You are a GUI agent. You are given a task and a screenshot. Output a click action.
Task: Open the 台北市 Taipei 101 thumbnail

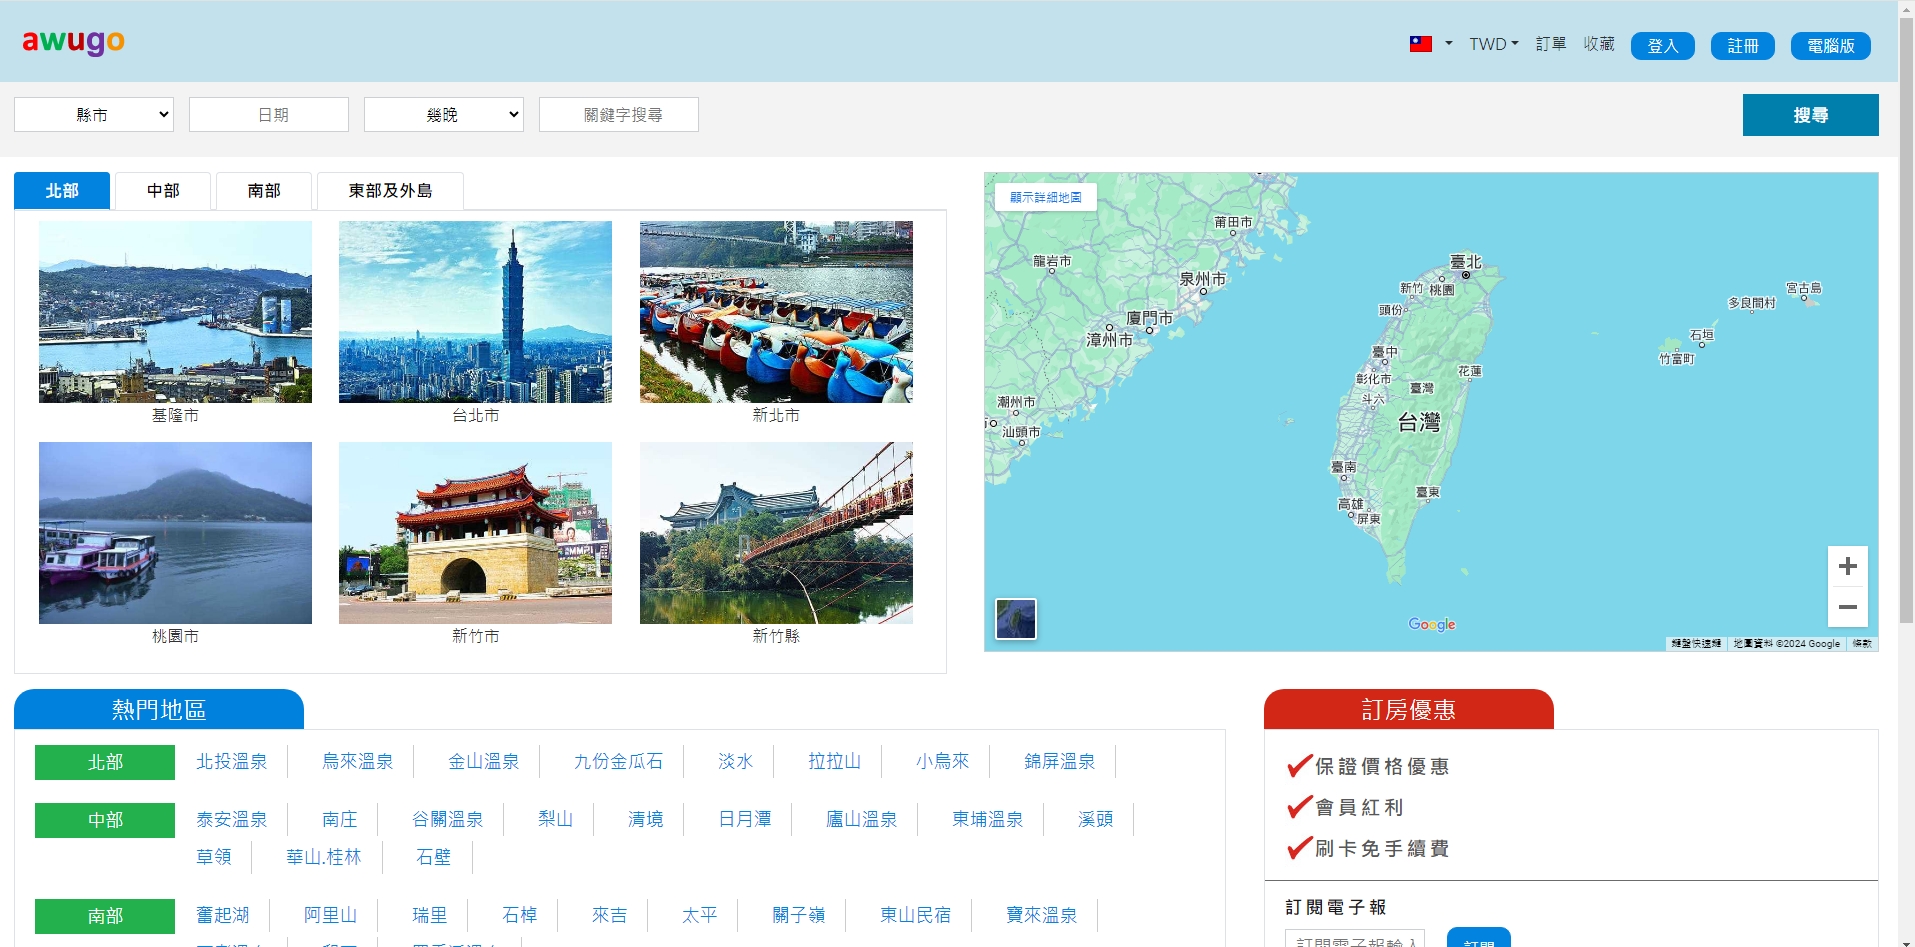tap(475, 312)
